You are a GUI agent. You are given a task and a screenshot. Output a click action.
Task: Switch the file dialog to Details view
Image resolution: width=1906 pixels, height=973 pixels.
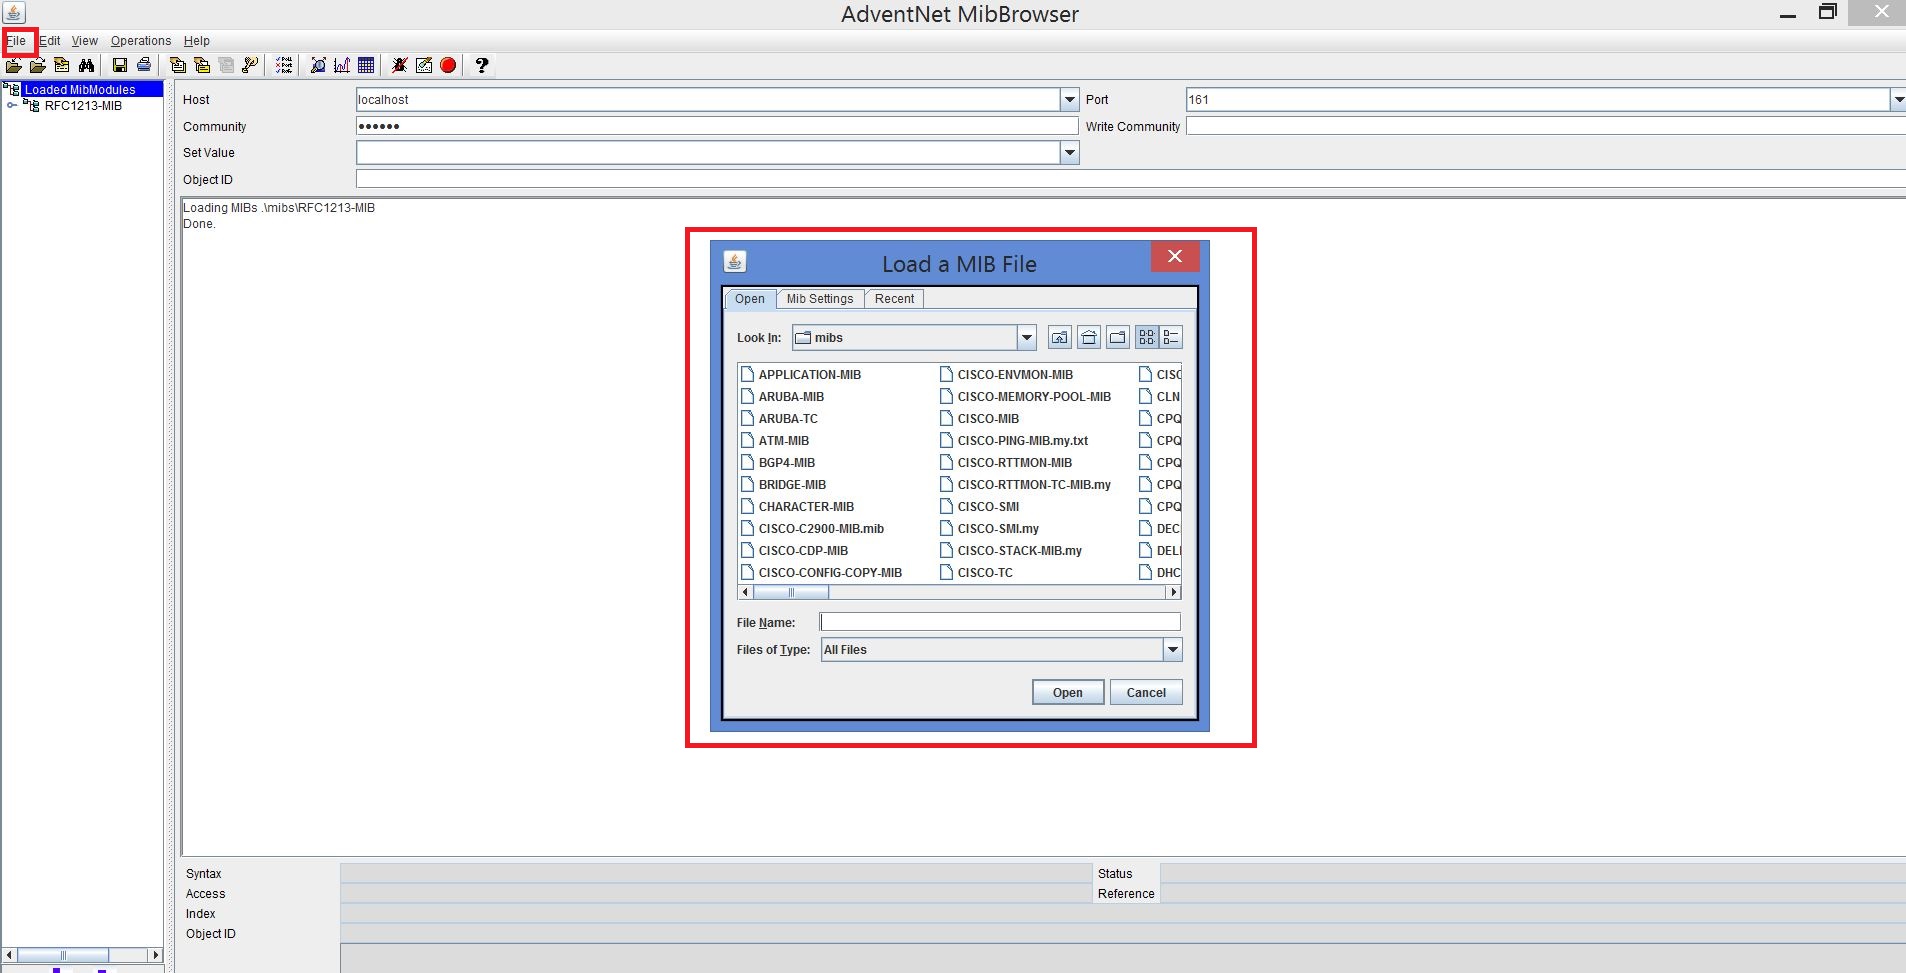[1171, 338]
